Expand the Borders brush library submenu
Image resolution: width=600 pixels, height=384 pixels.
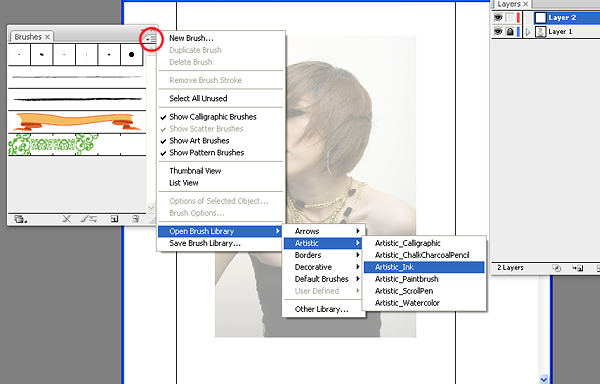coord(324,255)
